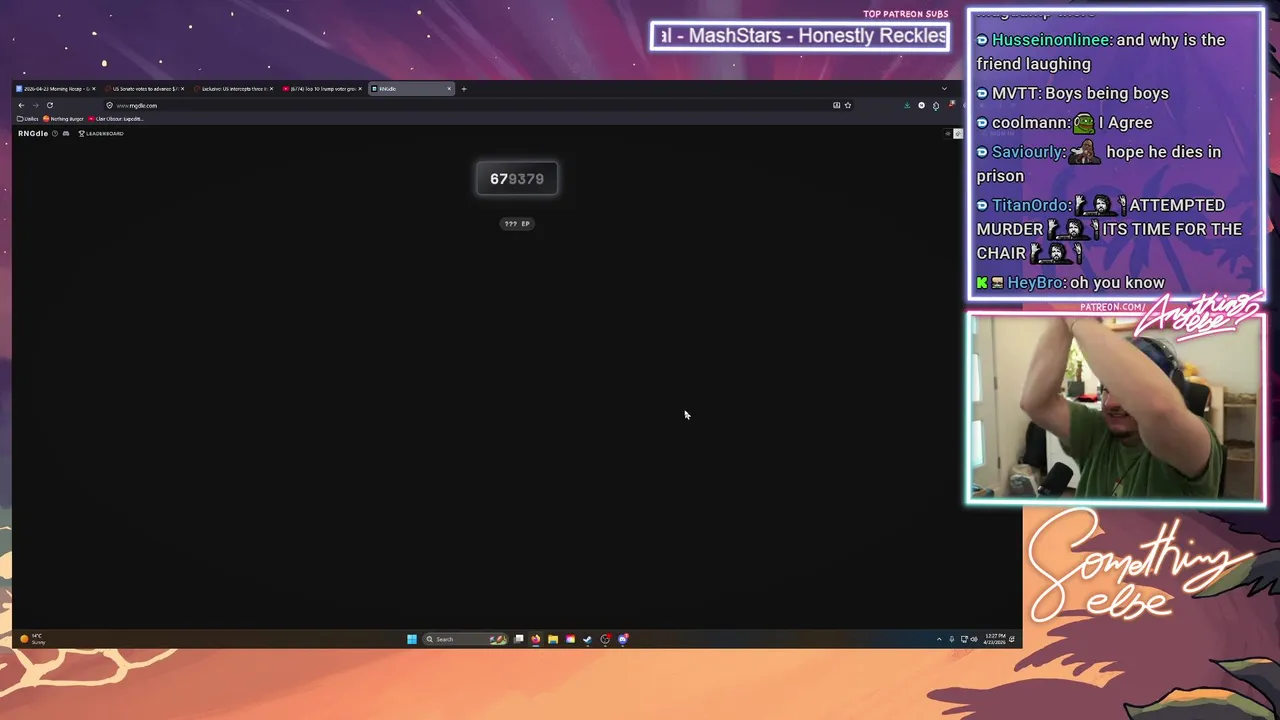Open Discord from the taskbar
The width and height of the screenshot is (1280, 720).
pyautogui.click(x=622, y=639)
